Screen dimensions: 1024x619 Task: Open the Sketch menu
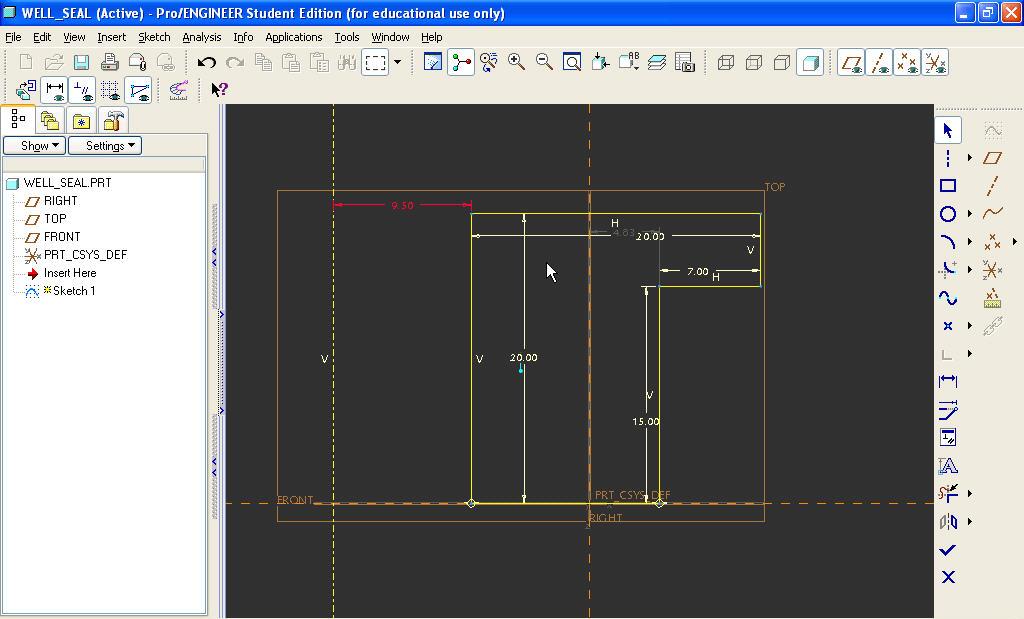pyautogui.click(x=154, y=37)
